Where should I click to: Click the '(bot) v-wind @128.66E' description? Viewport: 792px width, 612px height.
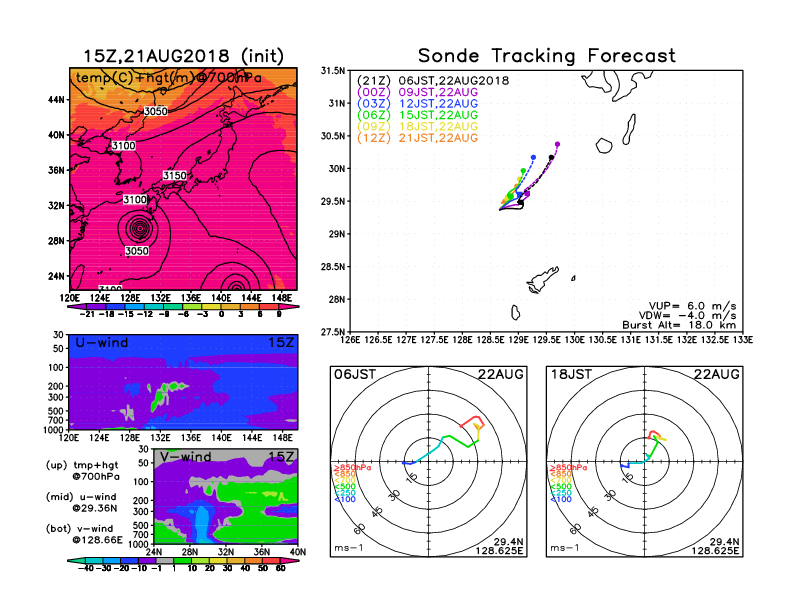pos(84,534)
